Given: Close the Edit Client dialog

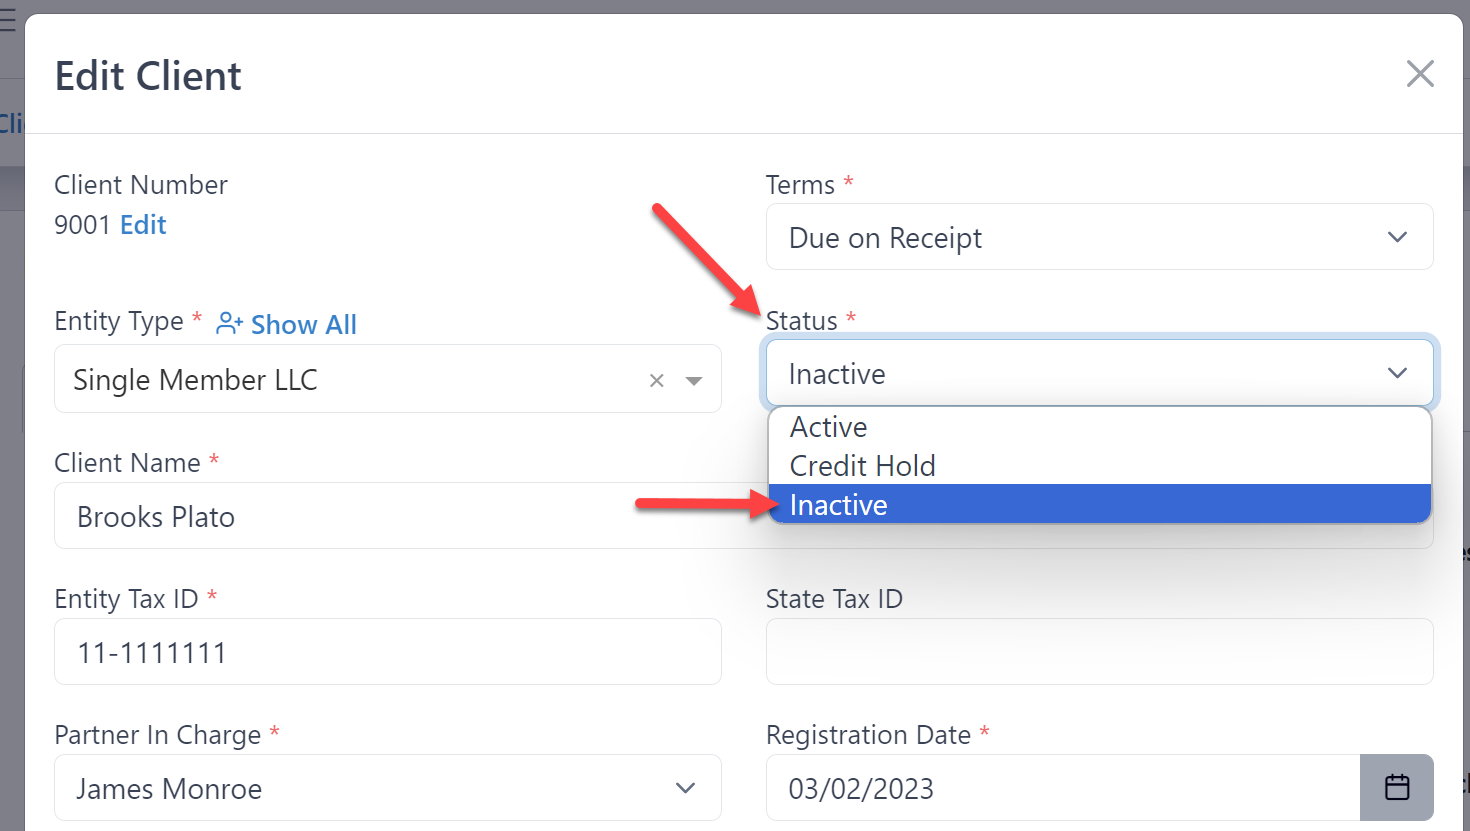Looking at the screenshot, I should pos(1420,73).
